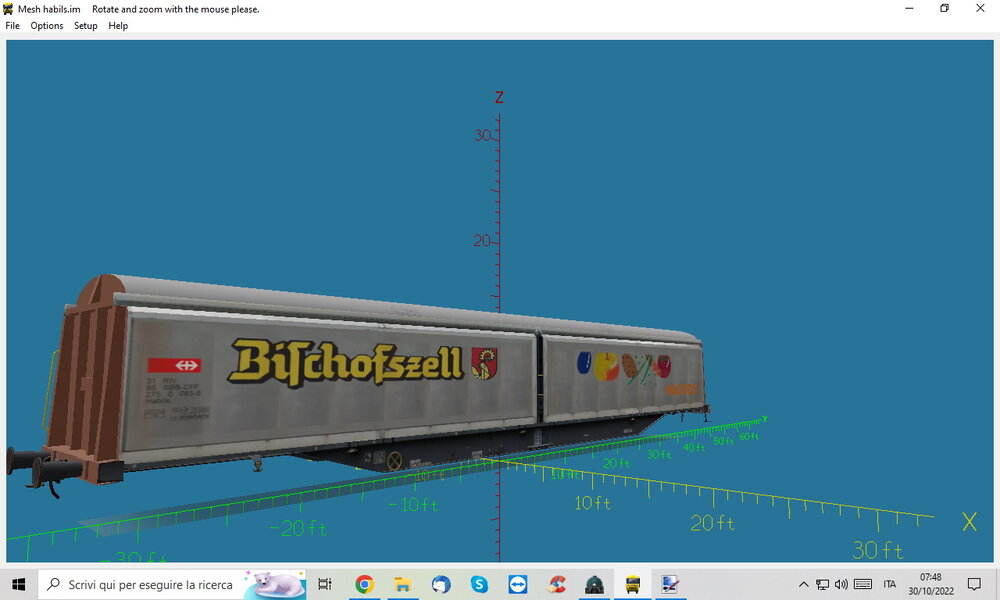Image resolution: width=1000 pixels, height=600 pixels.
Task: Open File Explorer from taskbar
Action: [402, 584]
